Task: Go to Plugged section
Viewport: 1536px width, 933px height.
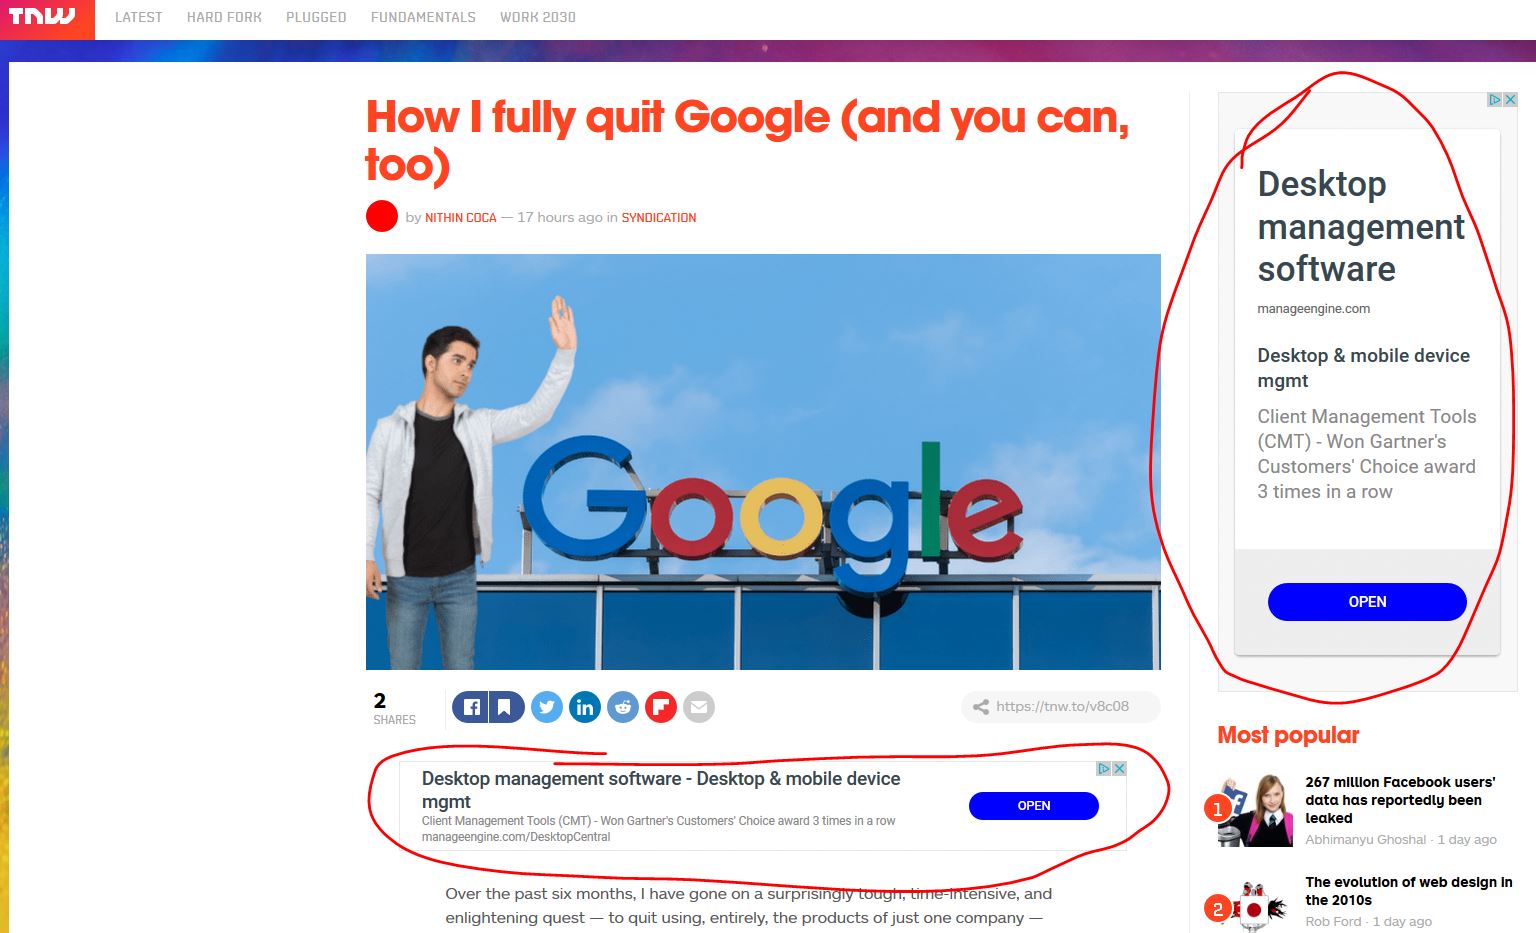Action: click(316, 17)
